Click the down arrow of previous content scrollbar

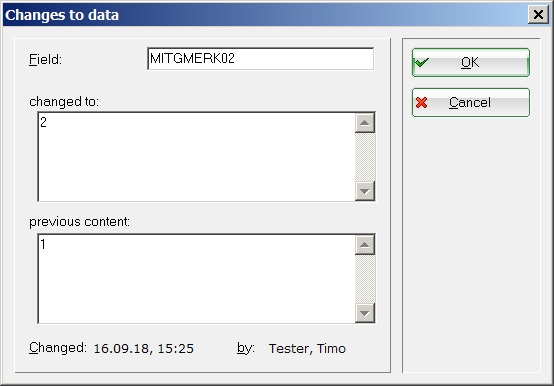365,313
